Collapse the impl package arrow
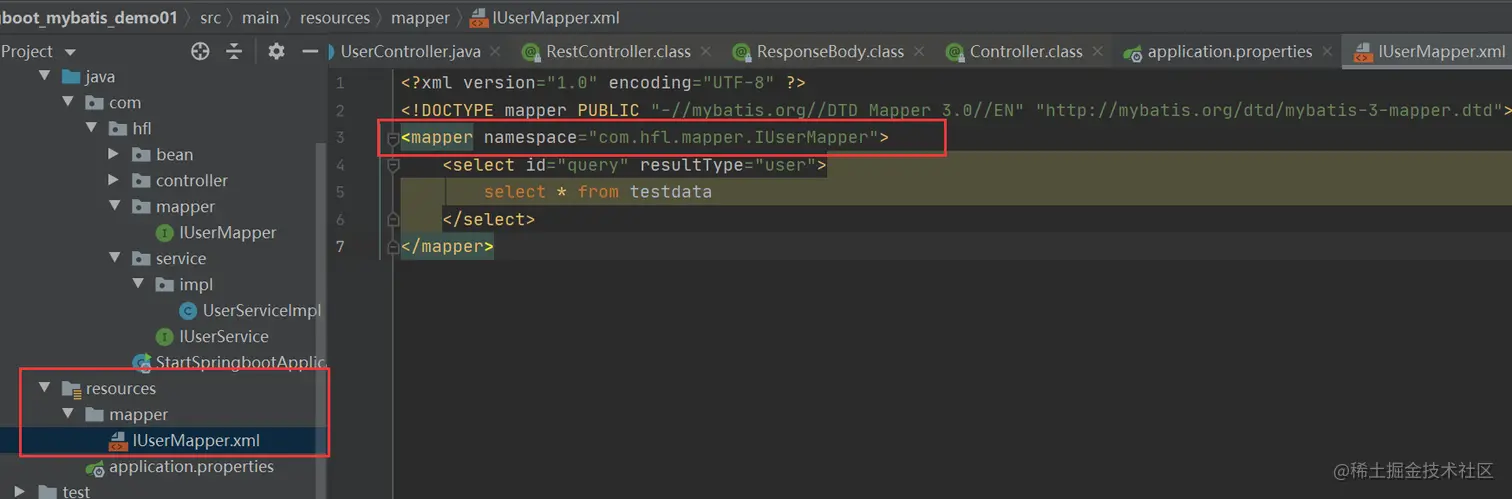Screen dimensions: 1512x499 [138, 284]
